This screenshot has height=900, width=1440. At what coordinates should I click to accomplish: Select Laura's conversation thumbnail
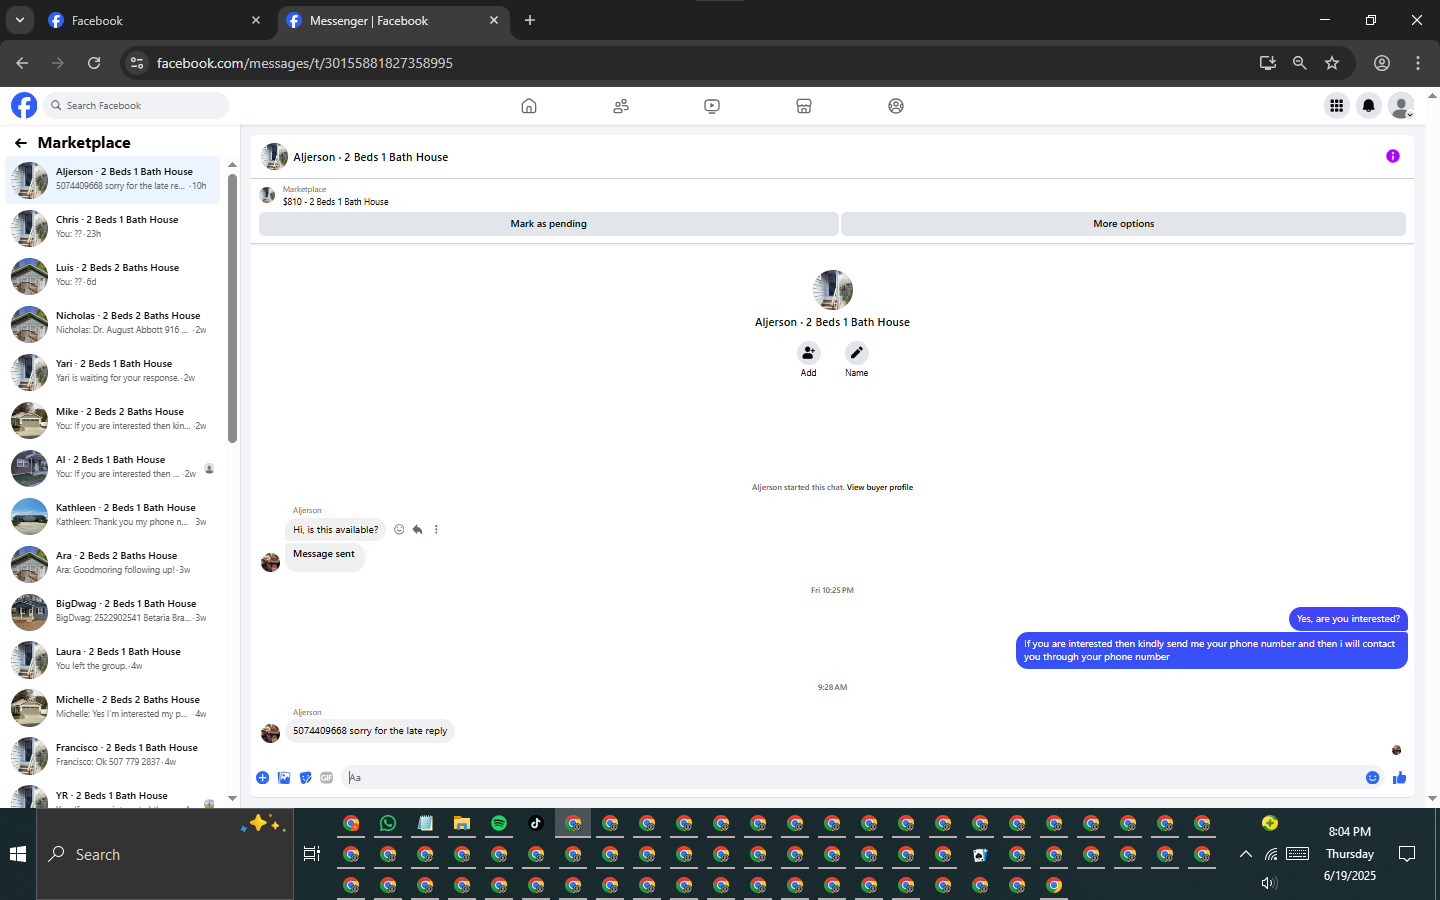[x=29, y=660]
